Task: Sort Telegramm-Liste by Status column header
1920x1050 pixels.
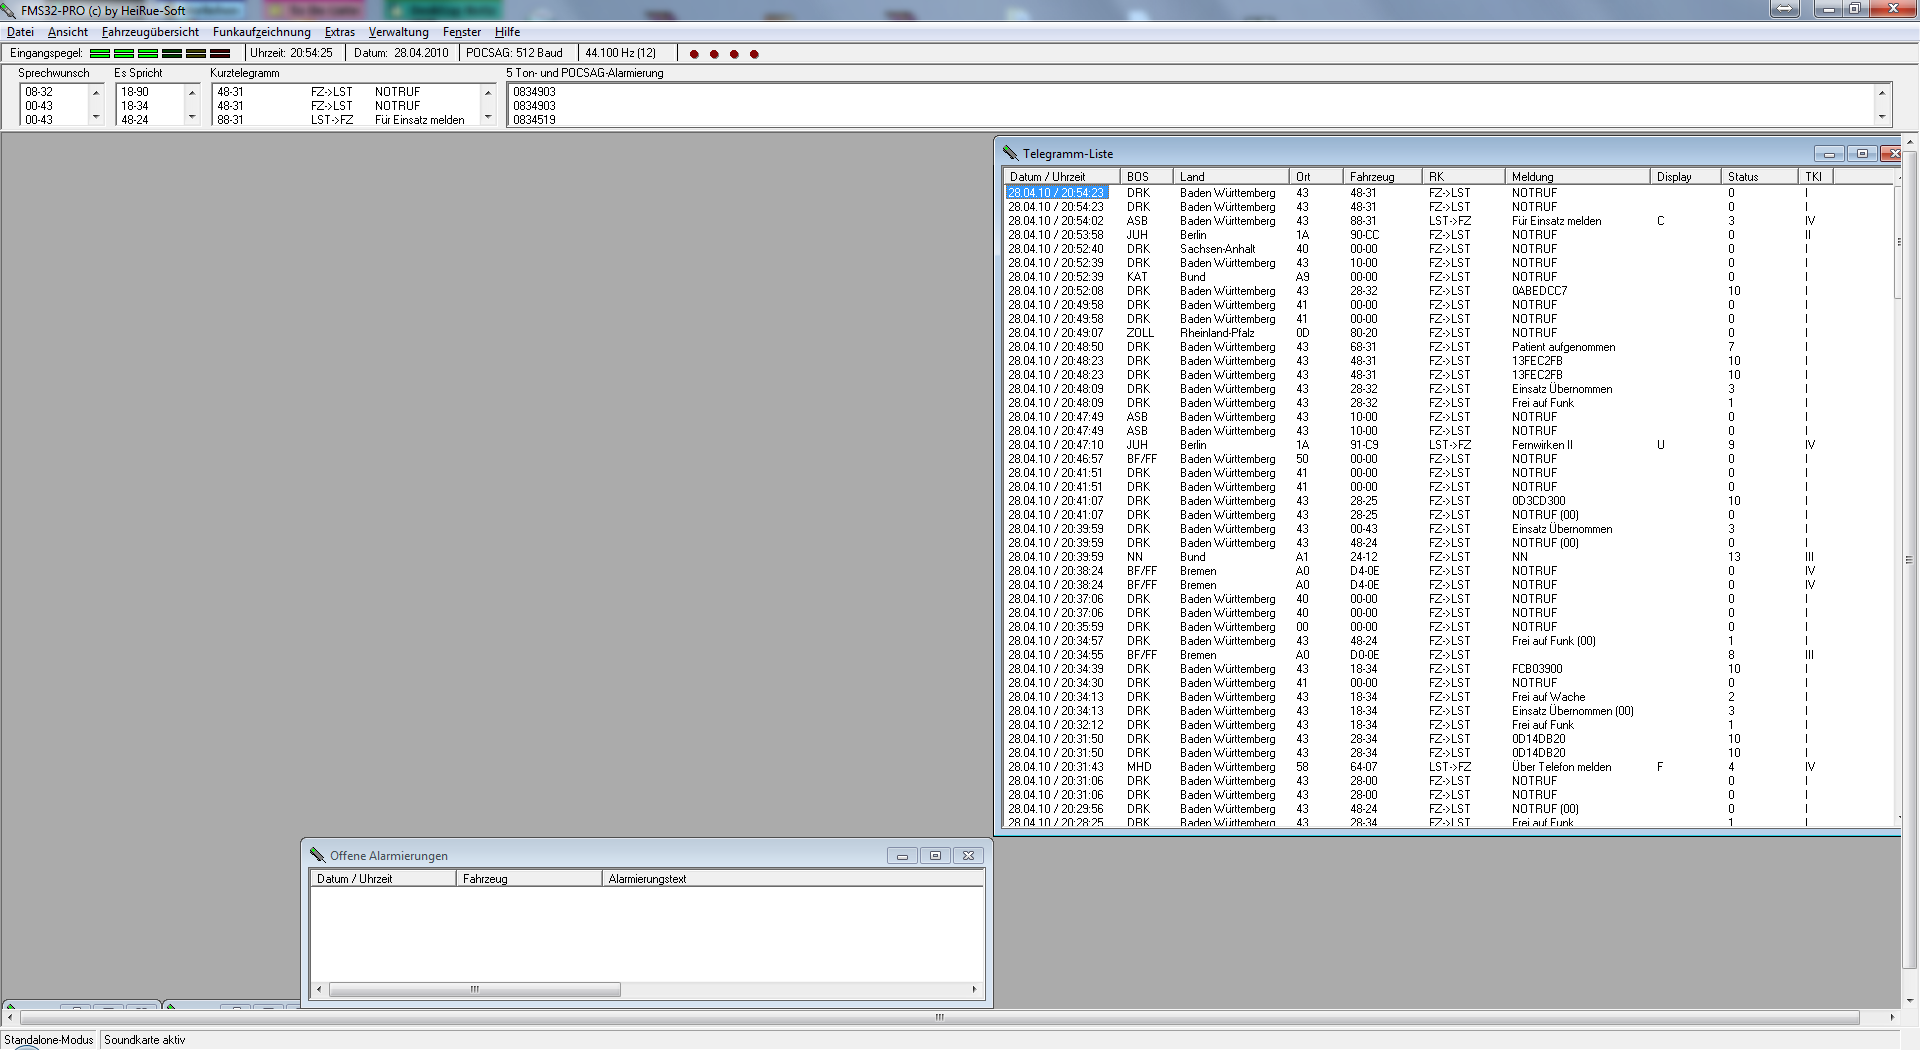Action: point(1760,177)
